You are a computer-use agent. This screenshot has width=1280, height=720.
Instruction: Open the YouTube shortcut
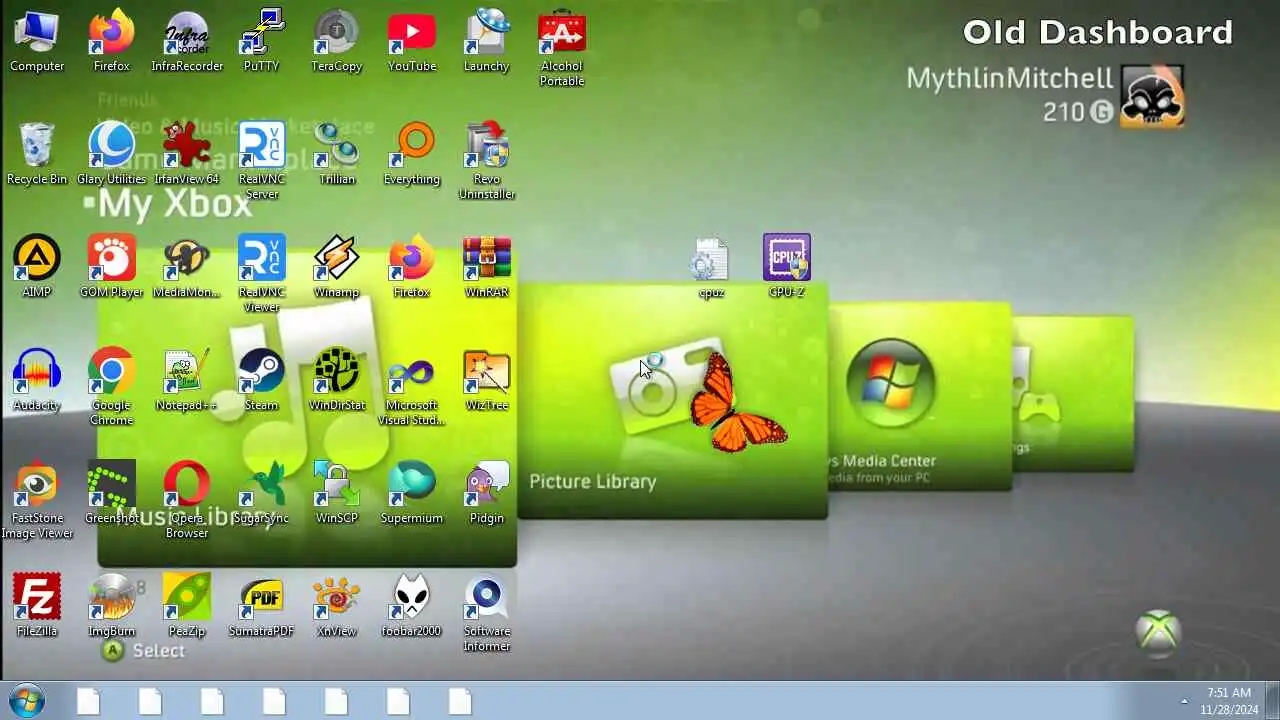click(412, 42)
